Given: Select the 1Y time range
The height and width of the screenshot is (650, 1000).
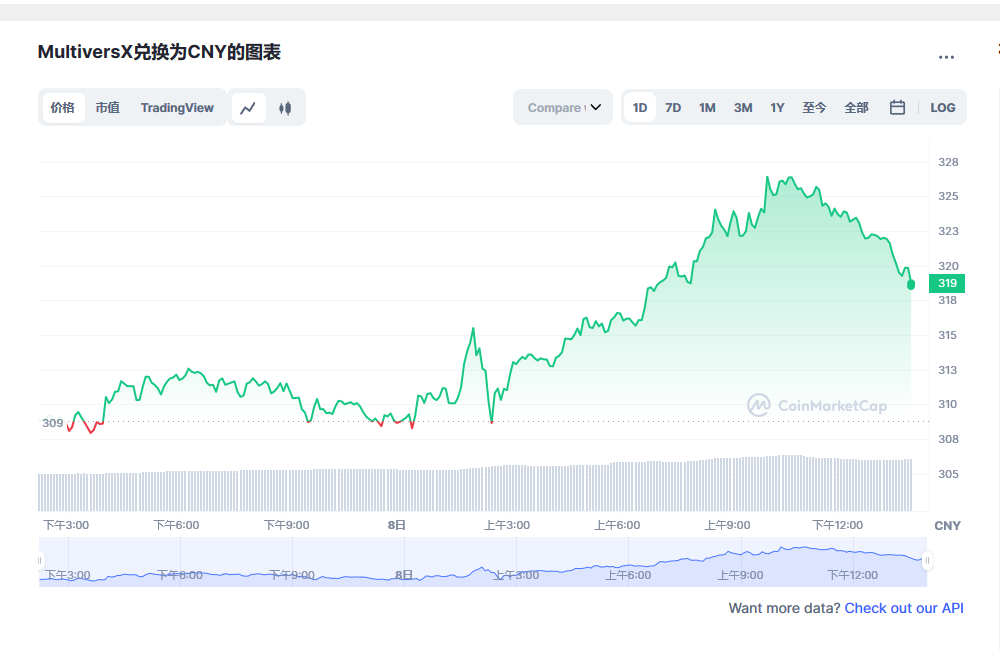Looking at the screenshot, I should pos(777,108).
